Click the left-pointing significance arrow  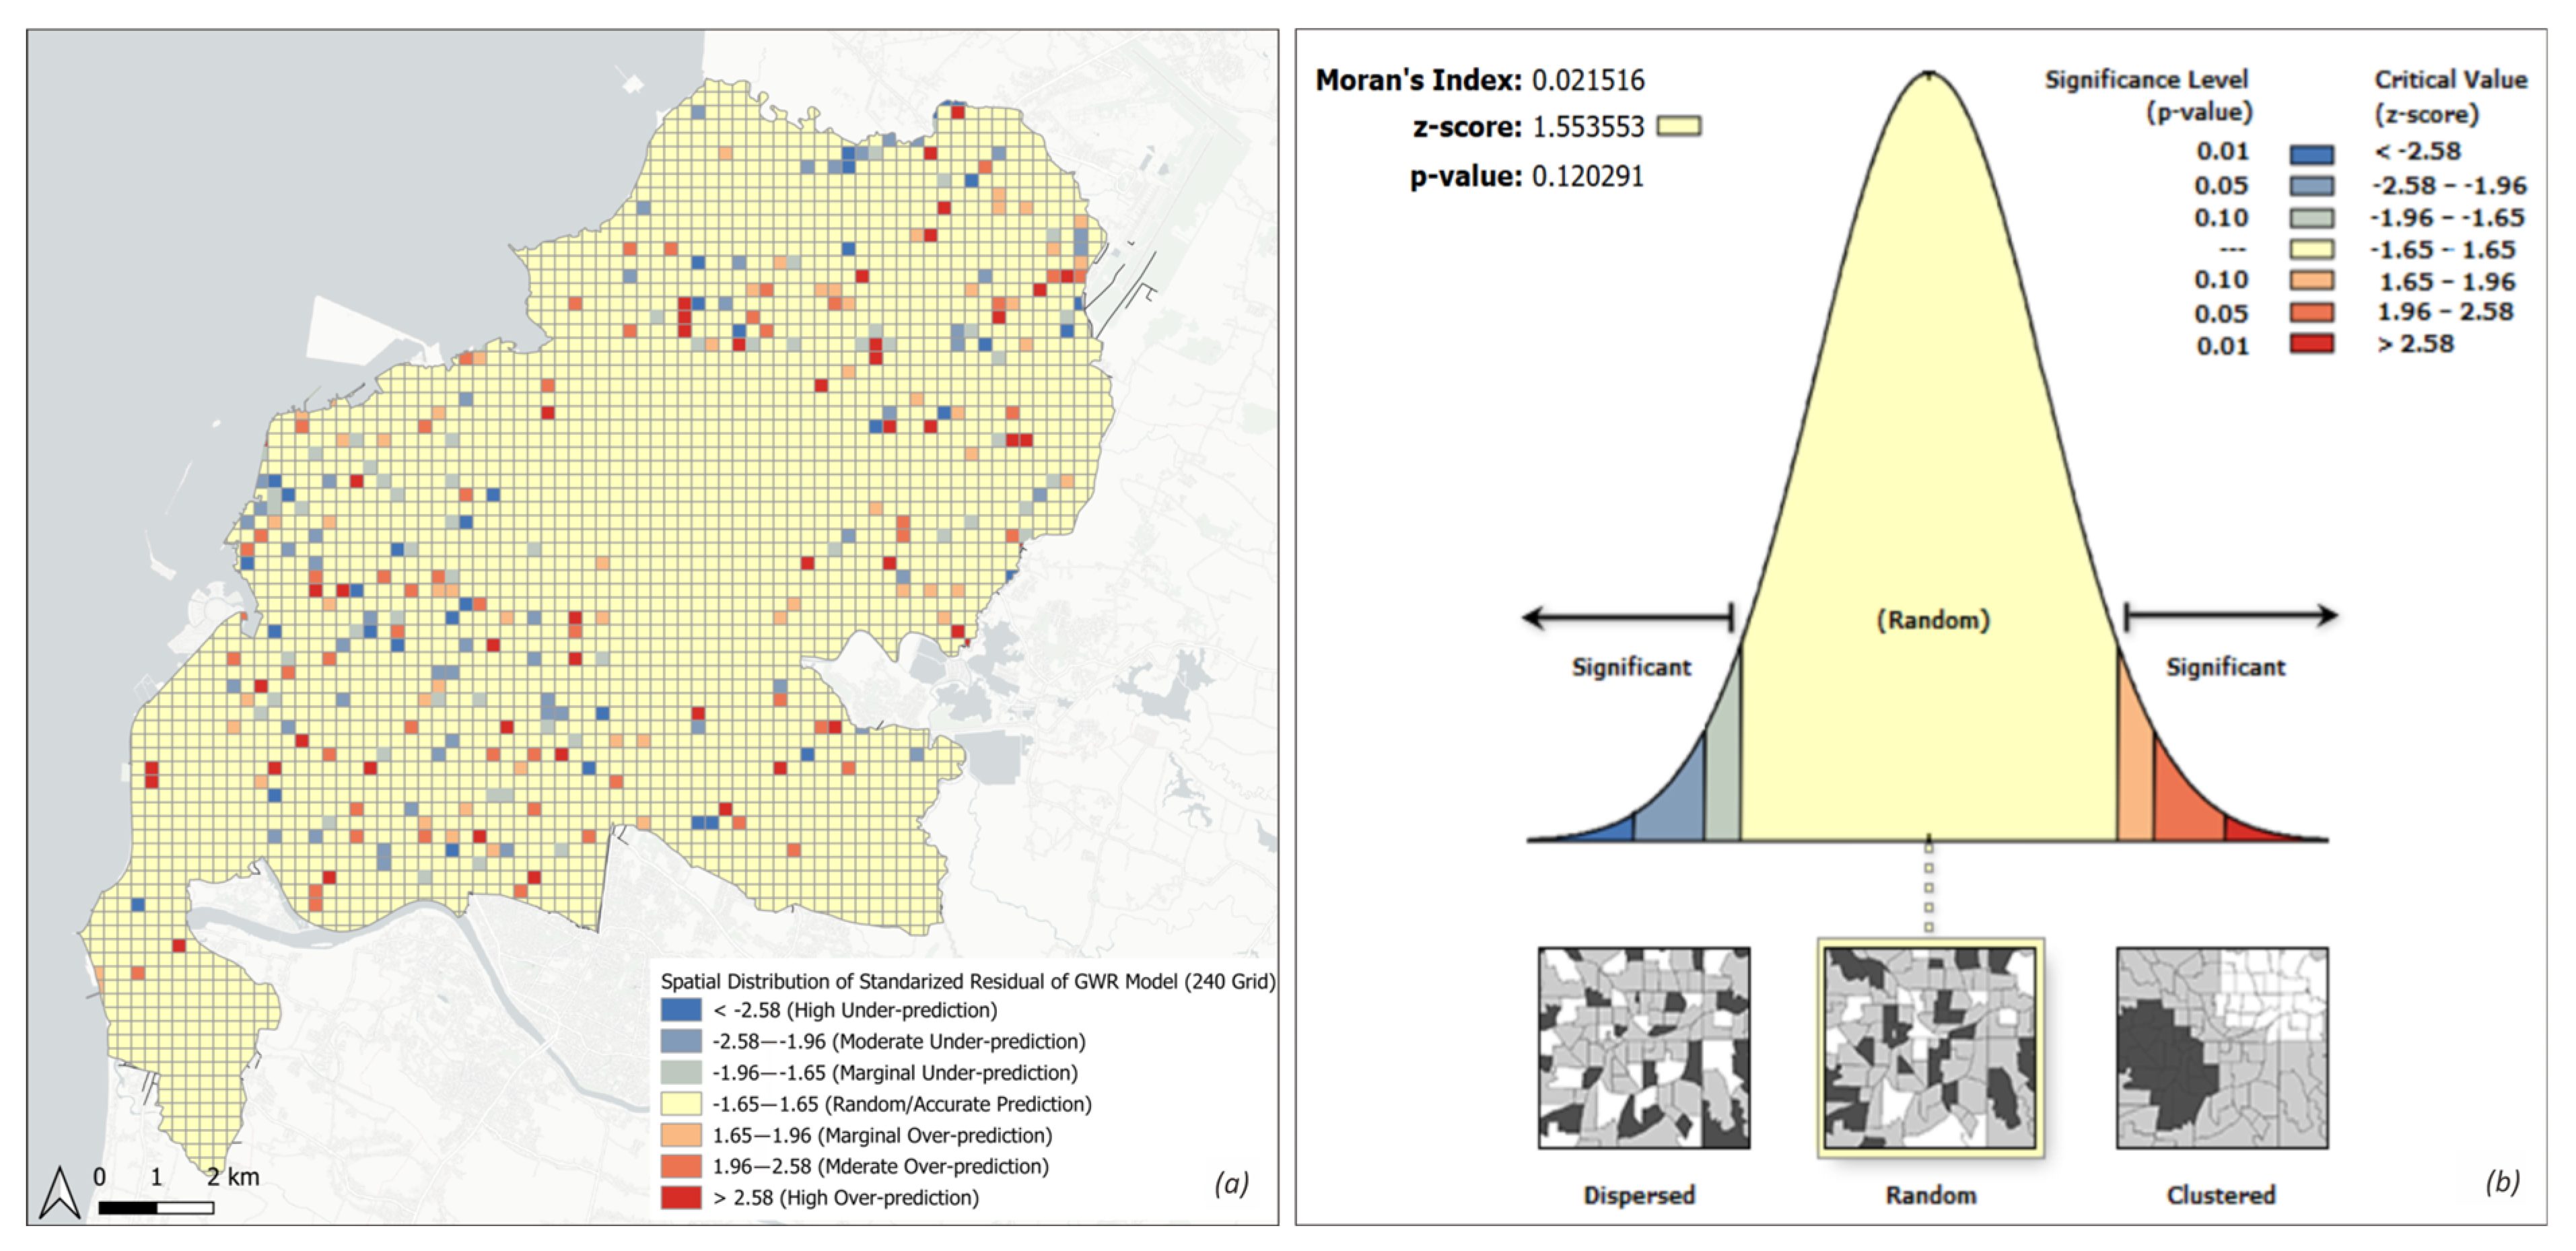tap(1627, 617)
